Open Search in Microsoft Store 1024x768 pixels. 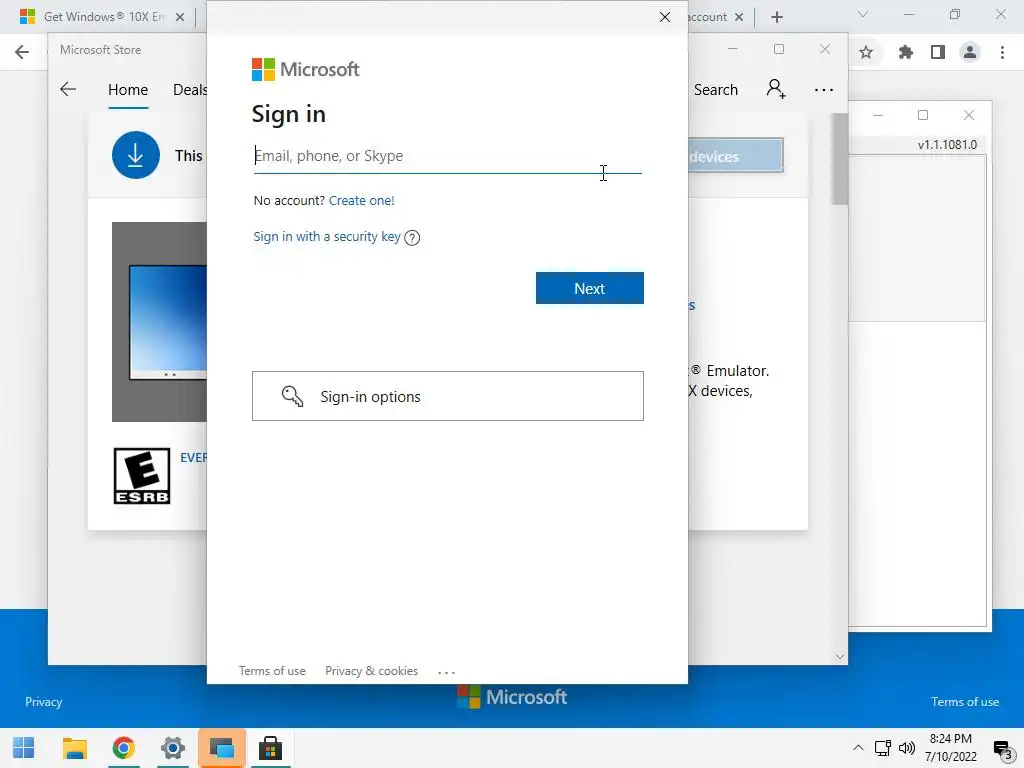pos(716,89)
